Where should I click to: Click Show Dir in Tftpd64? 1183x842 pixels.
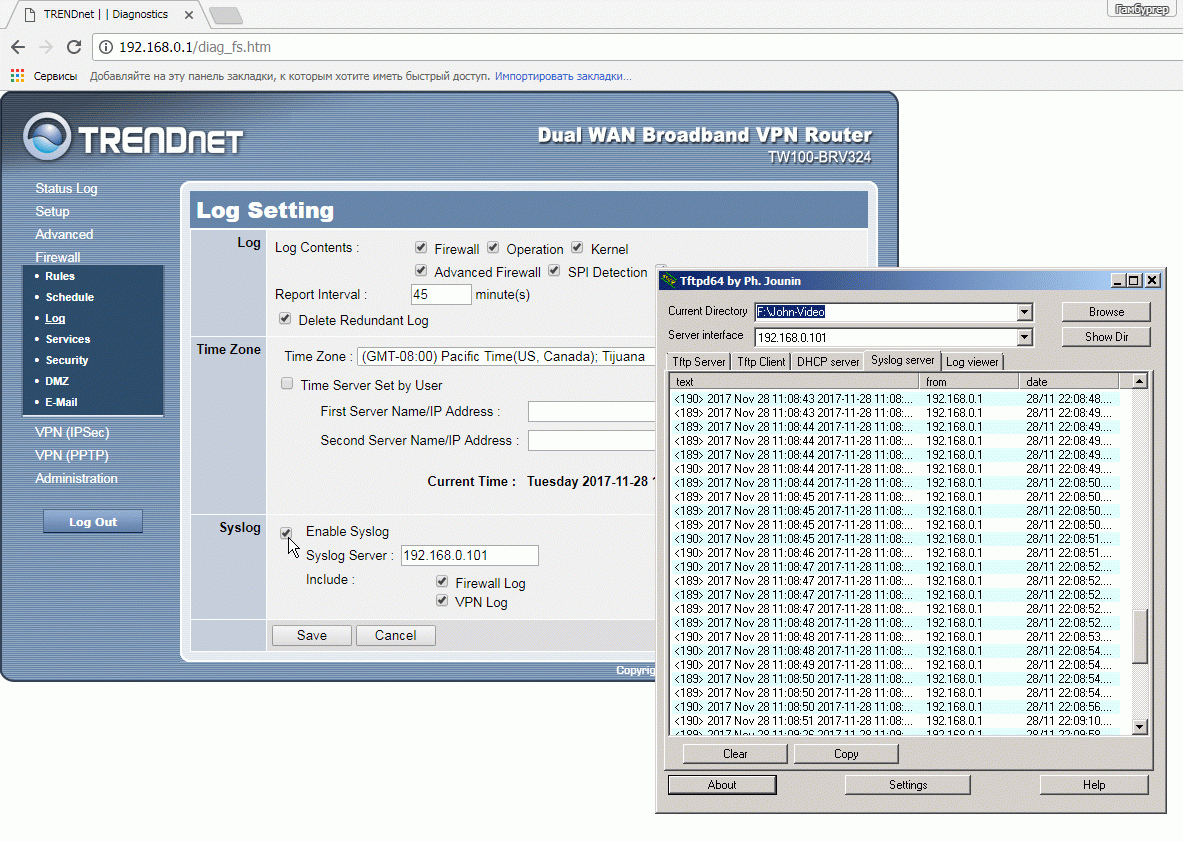pos(1106,336)
